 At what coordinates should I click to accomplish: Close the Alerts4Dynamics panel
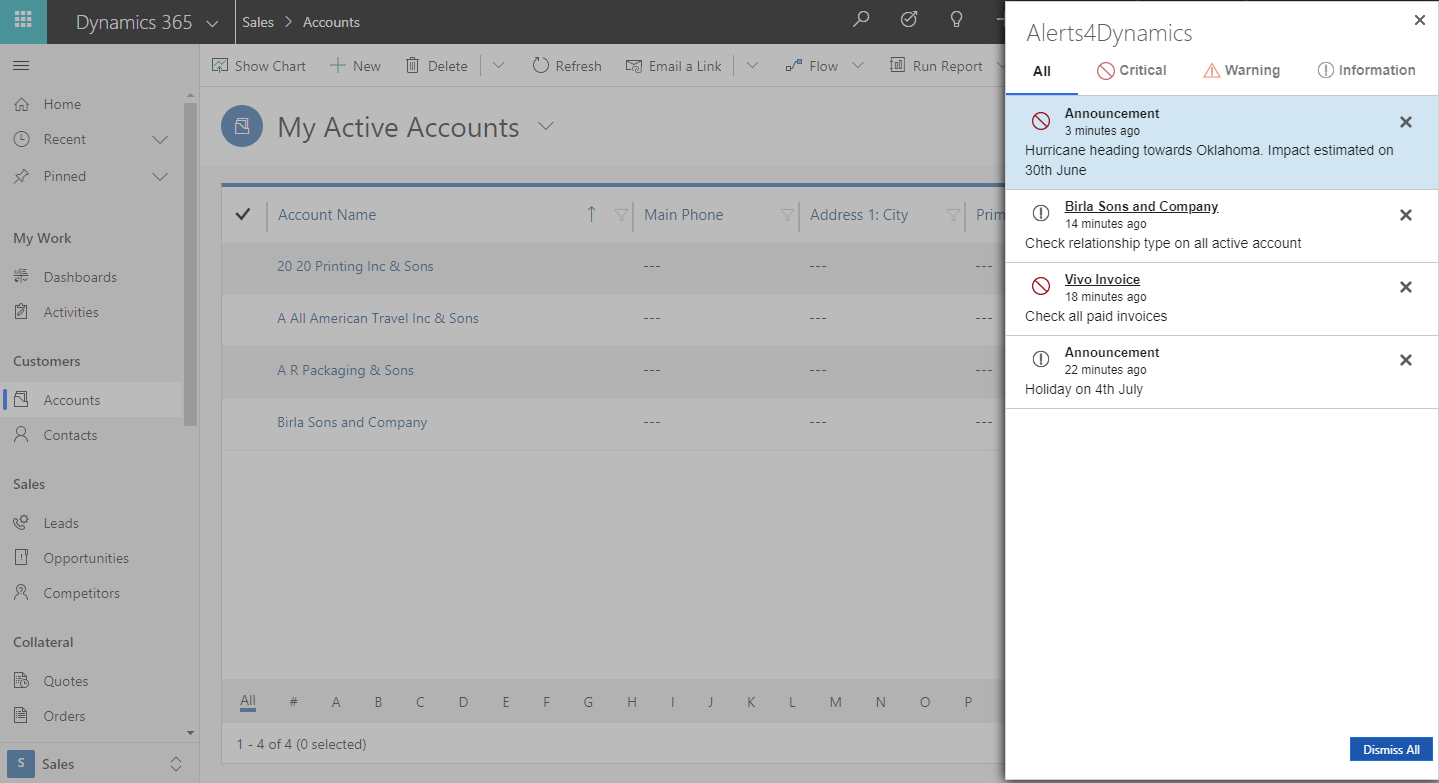(1419, 20)
